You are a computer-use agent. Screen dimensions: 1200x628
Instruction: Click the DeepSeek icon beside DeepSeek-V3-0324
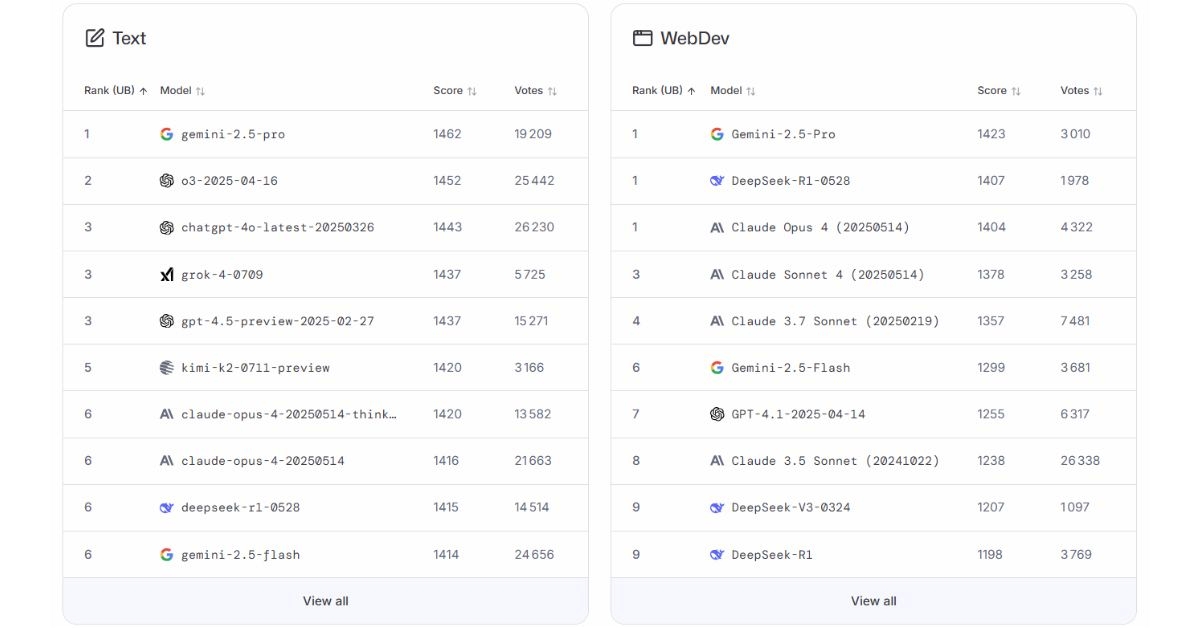717,507
